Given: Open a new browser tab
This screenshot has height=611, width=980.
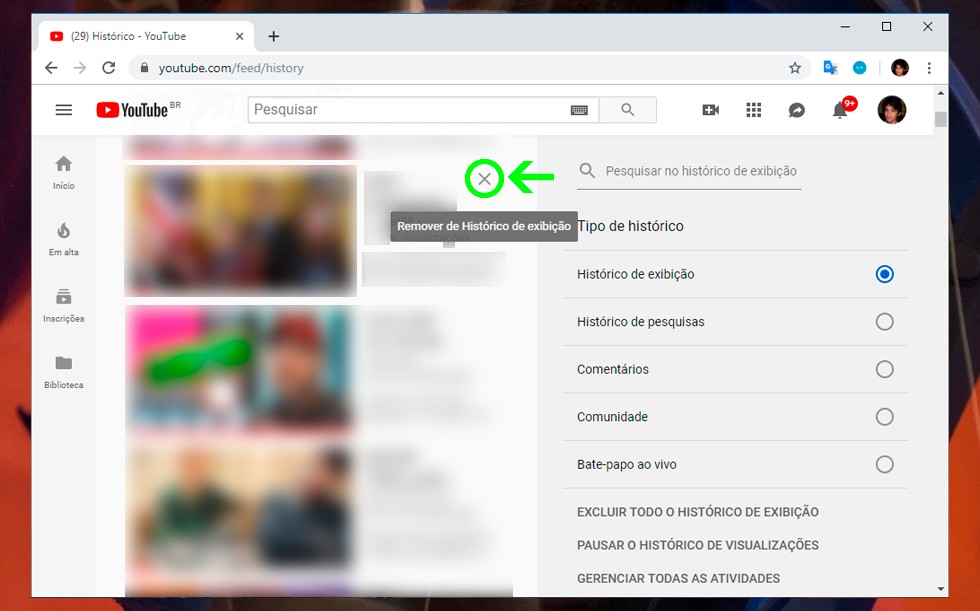Looking at the screenshot, I should (x=274, y=36).
